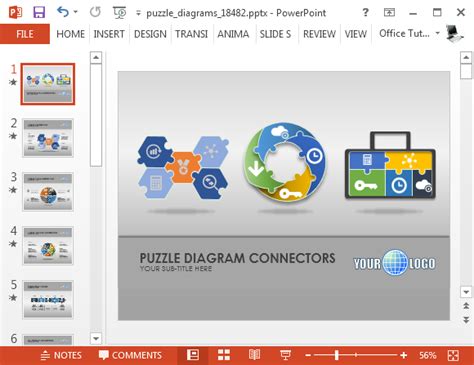Select the YOUR LOGO globe image
This screenshot has width=474, height=365.
[x=395, y=263]
